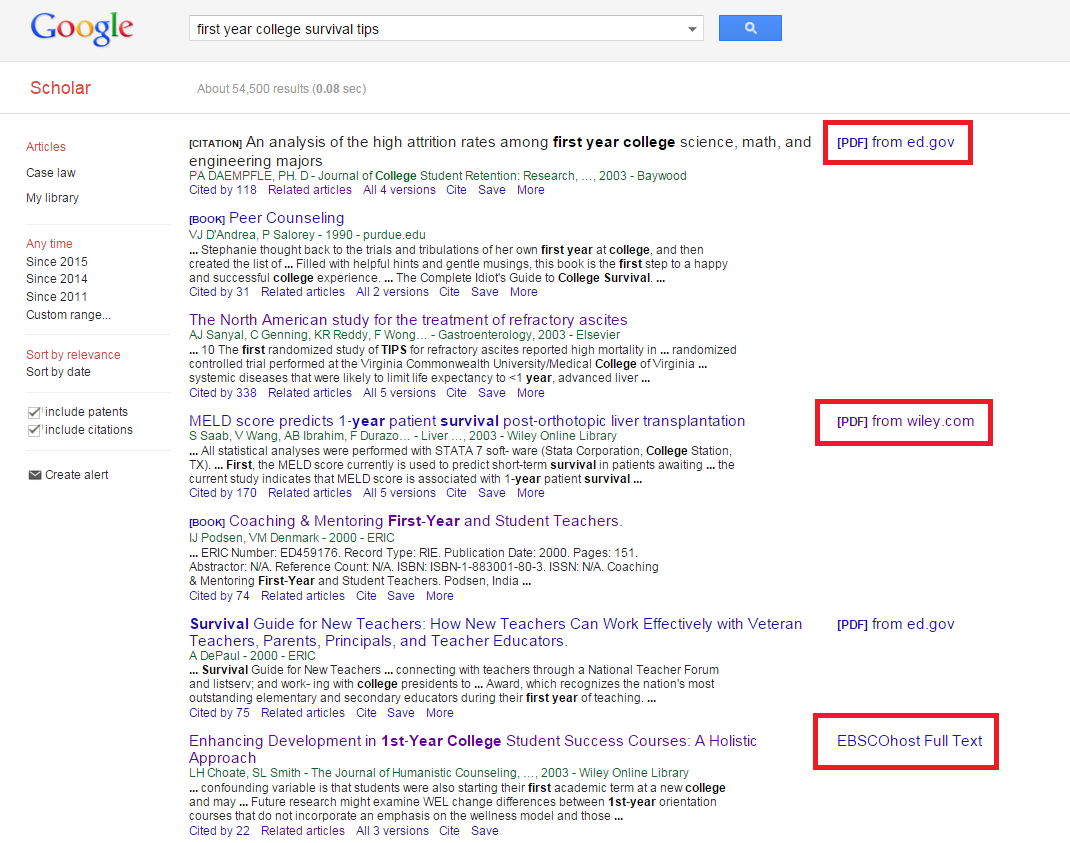
Task: Click Cite under Coaching & Mentoring result
Action: 366,596
